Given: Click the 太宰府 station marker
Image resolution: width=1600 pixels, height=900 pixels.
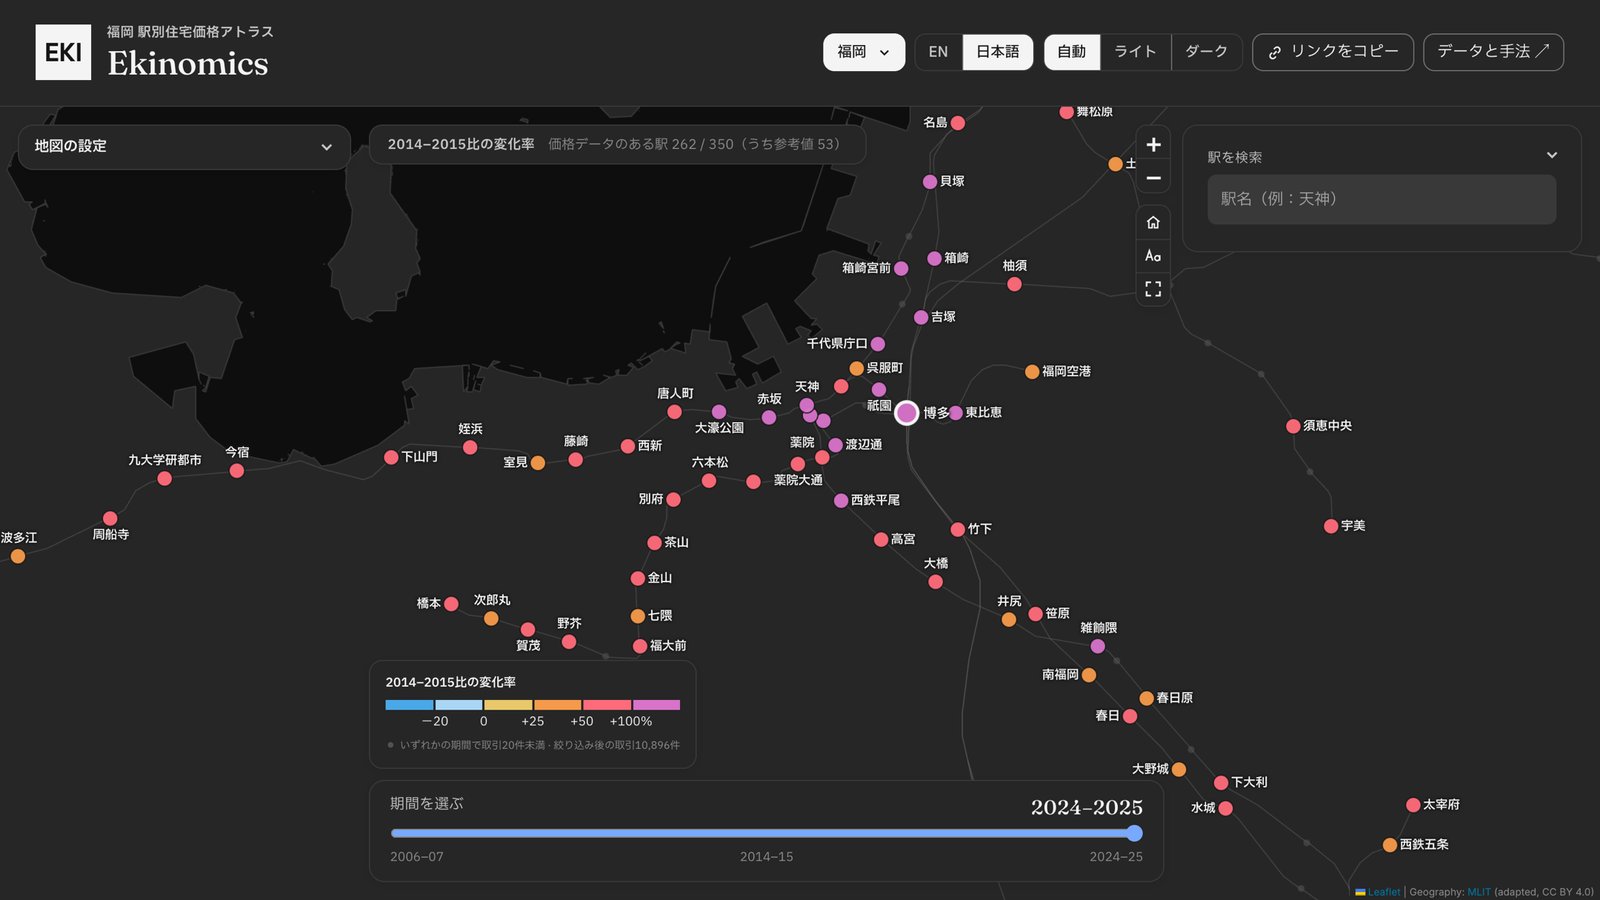Looking at the screenshot, I should [1413, 805].
